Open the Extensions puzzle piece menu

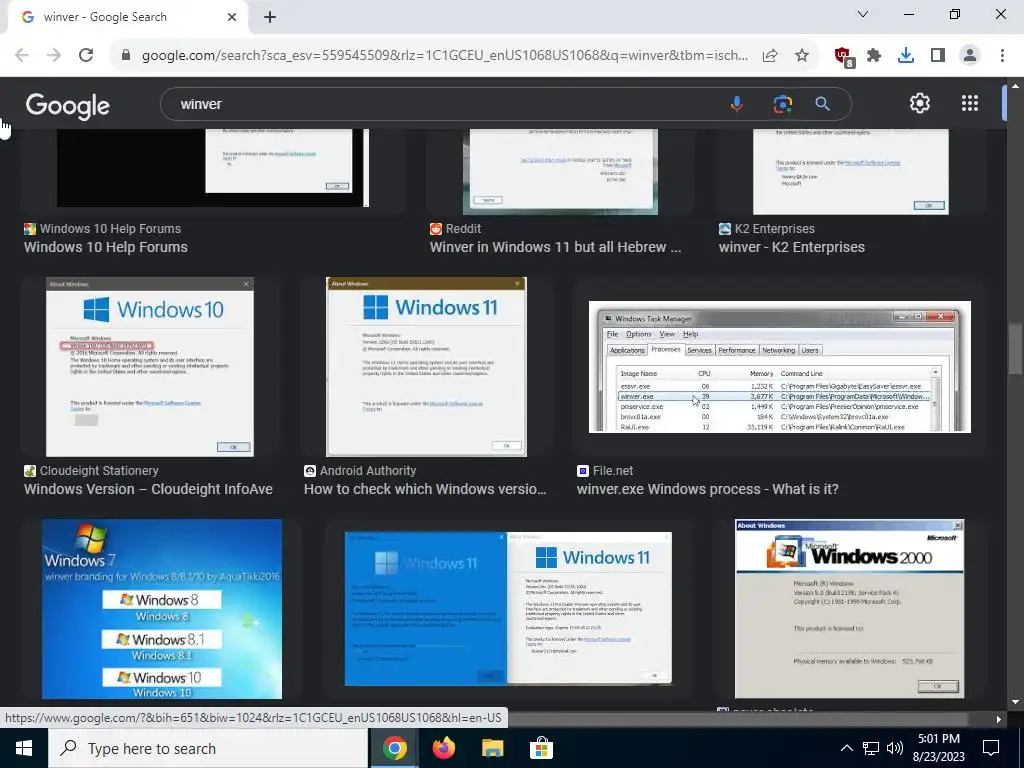tap(874, 56)
